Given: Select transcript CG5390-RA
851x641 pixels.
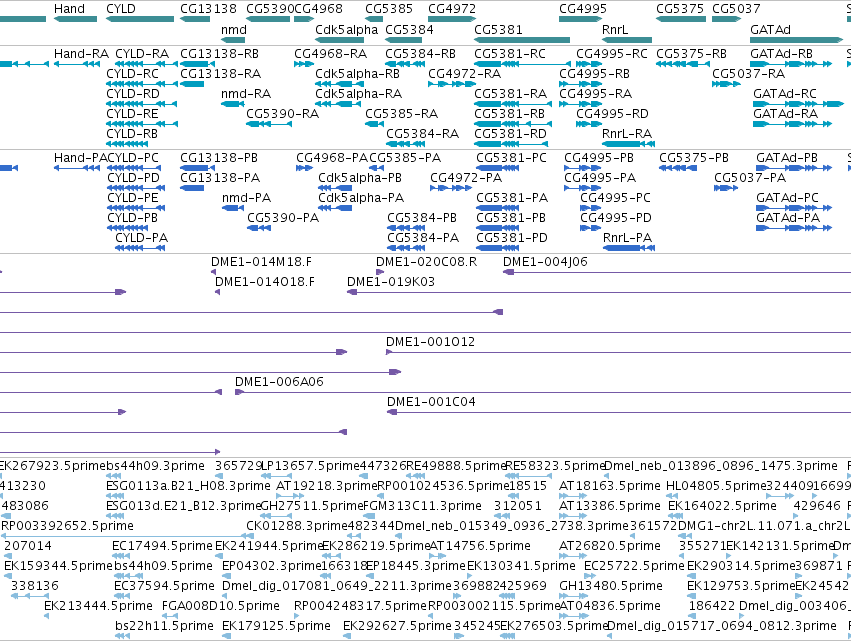Looking at the screenshot, I should [x=282, y=114].
